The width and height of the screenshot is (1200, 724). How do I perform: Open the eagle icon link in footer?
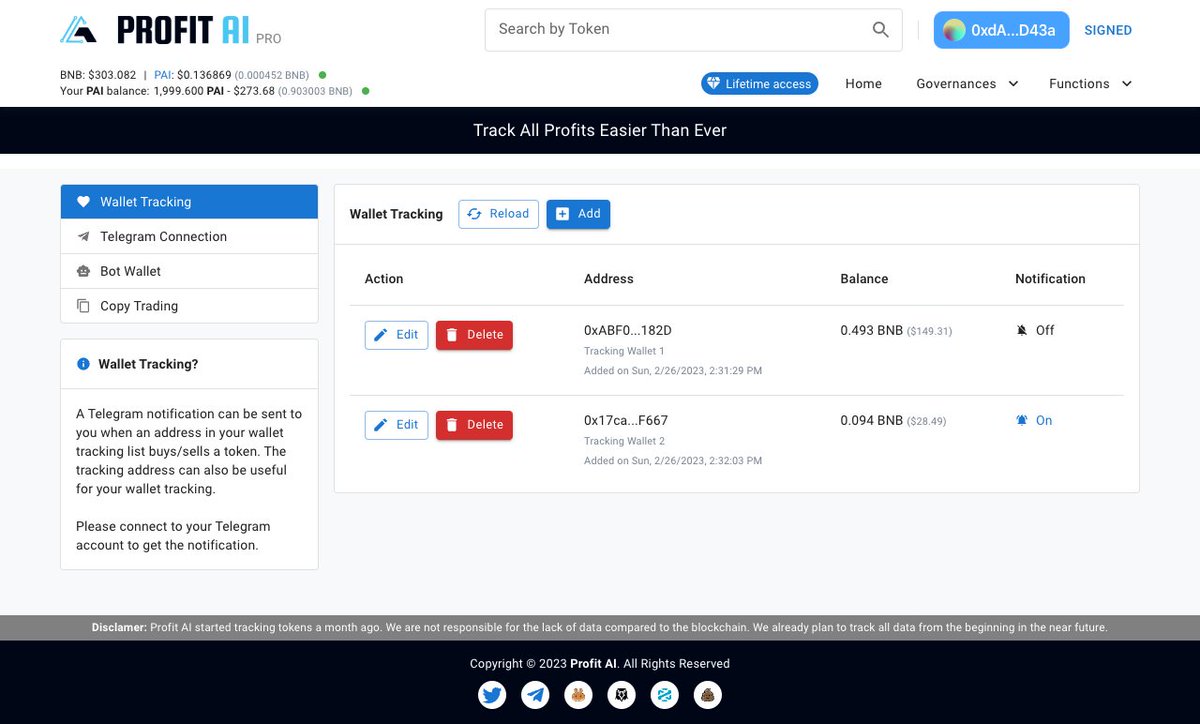621,694
